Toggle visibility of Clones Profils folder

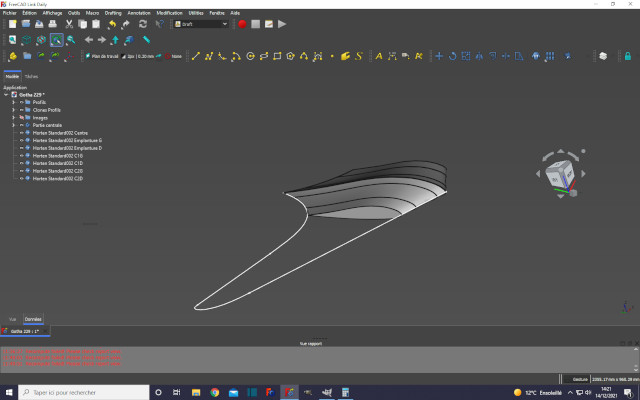tap(22, 110)
